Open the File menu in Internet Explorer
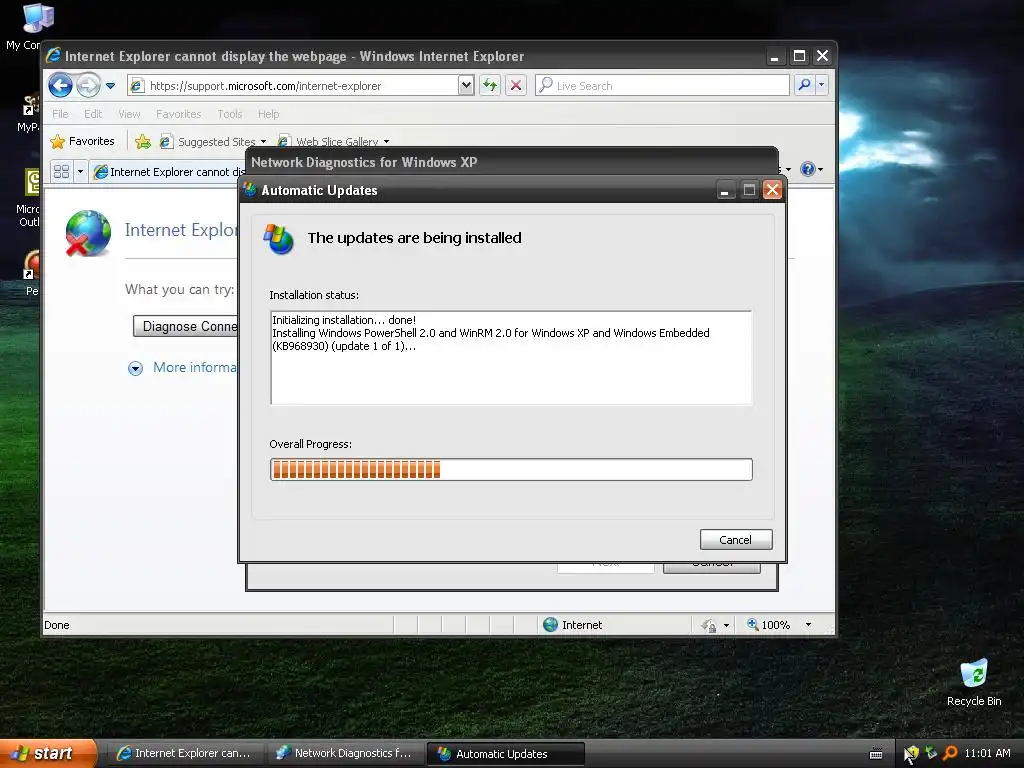 60,114
